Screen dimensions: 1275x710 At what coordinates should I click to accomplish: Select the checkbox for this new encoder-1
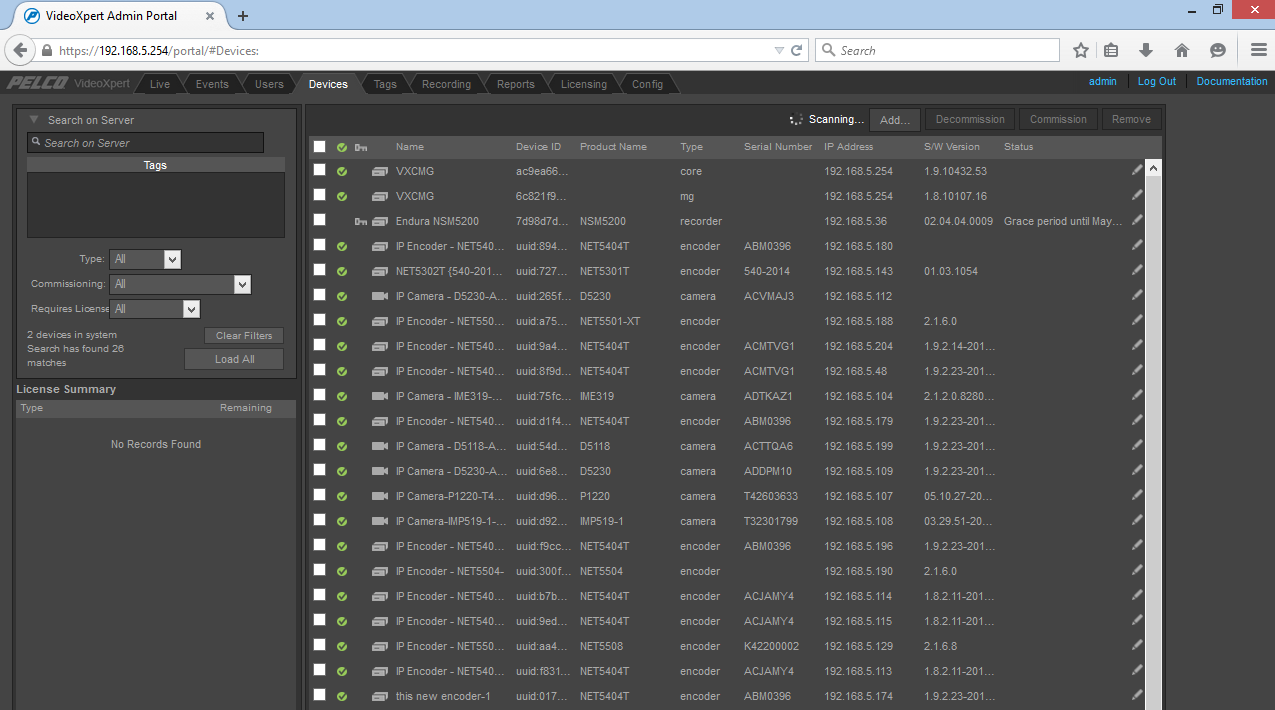point(320,695)
